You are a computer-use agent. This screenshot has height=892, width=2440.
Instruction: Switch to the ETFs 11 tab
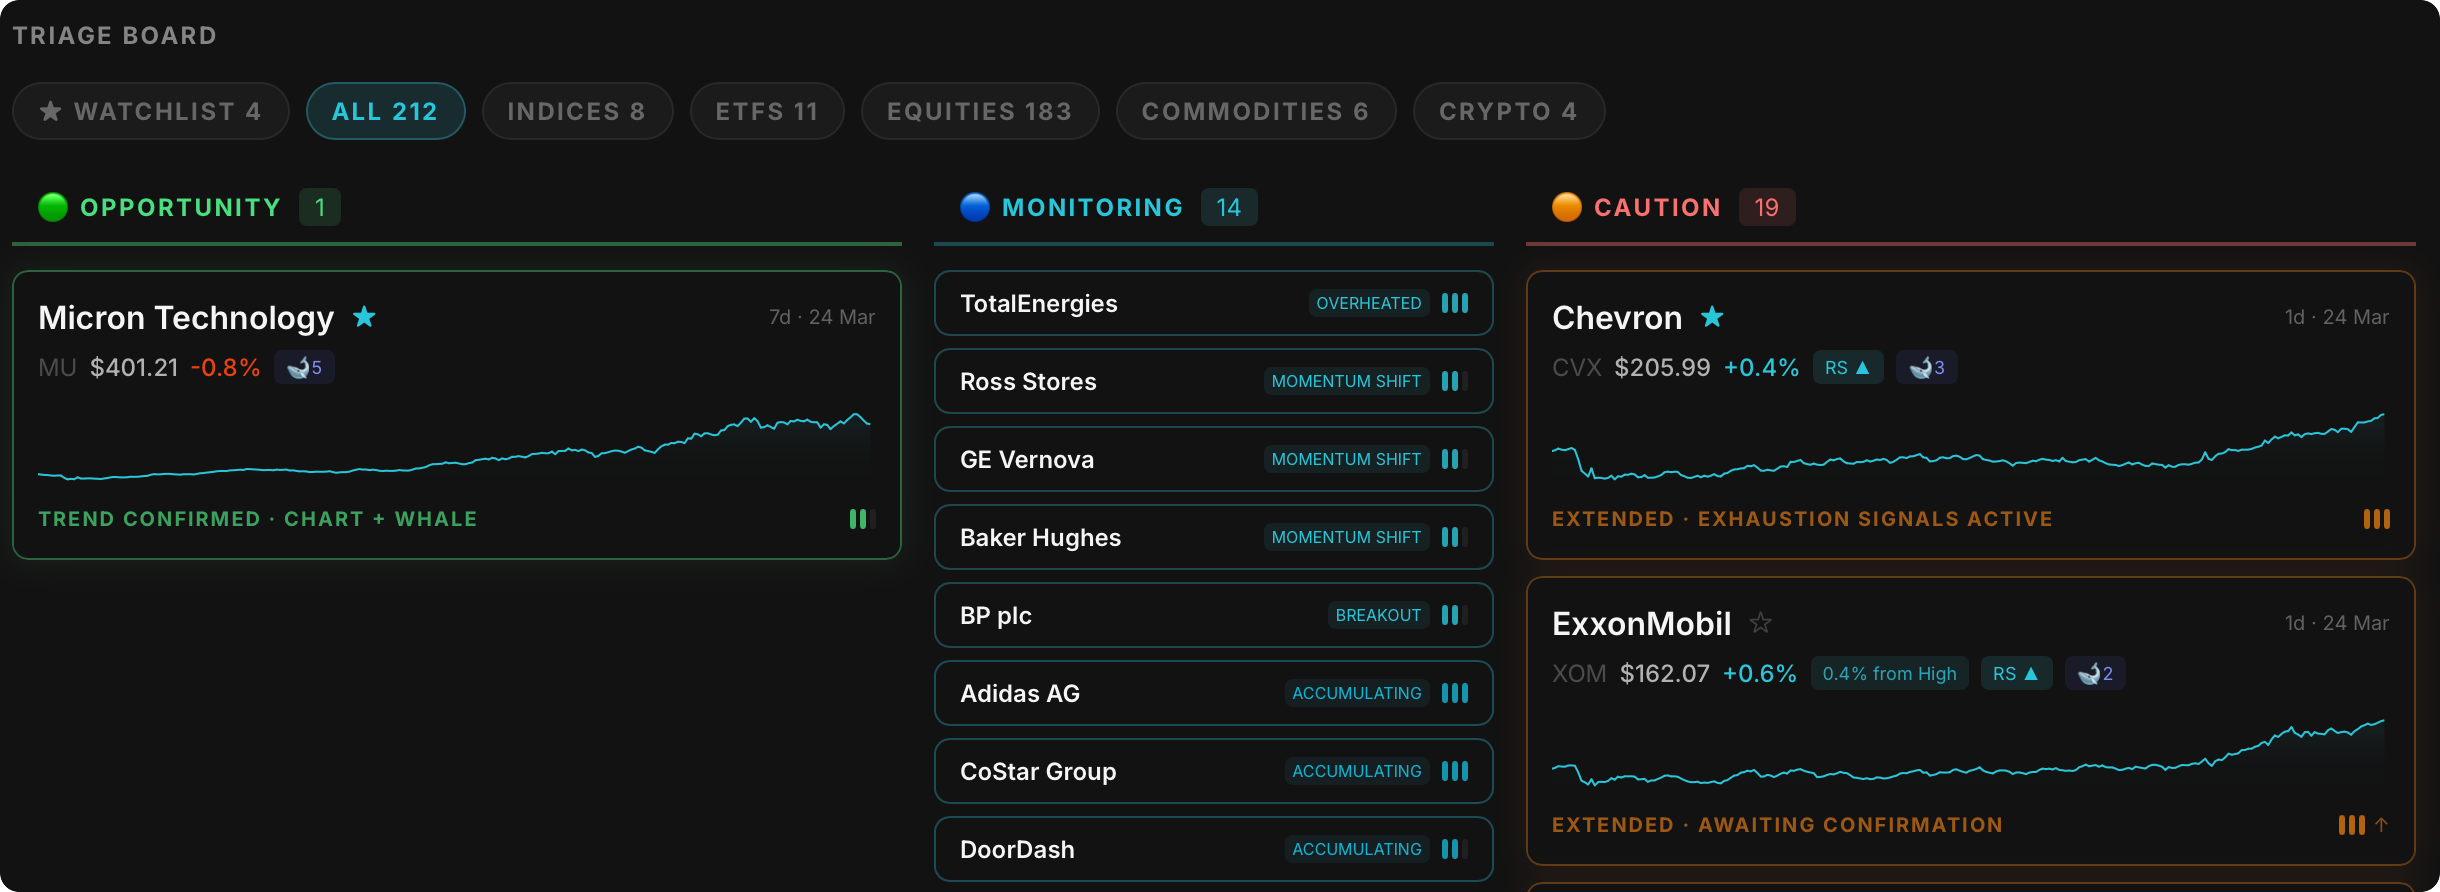pos(767,111)
